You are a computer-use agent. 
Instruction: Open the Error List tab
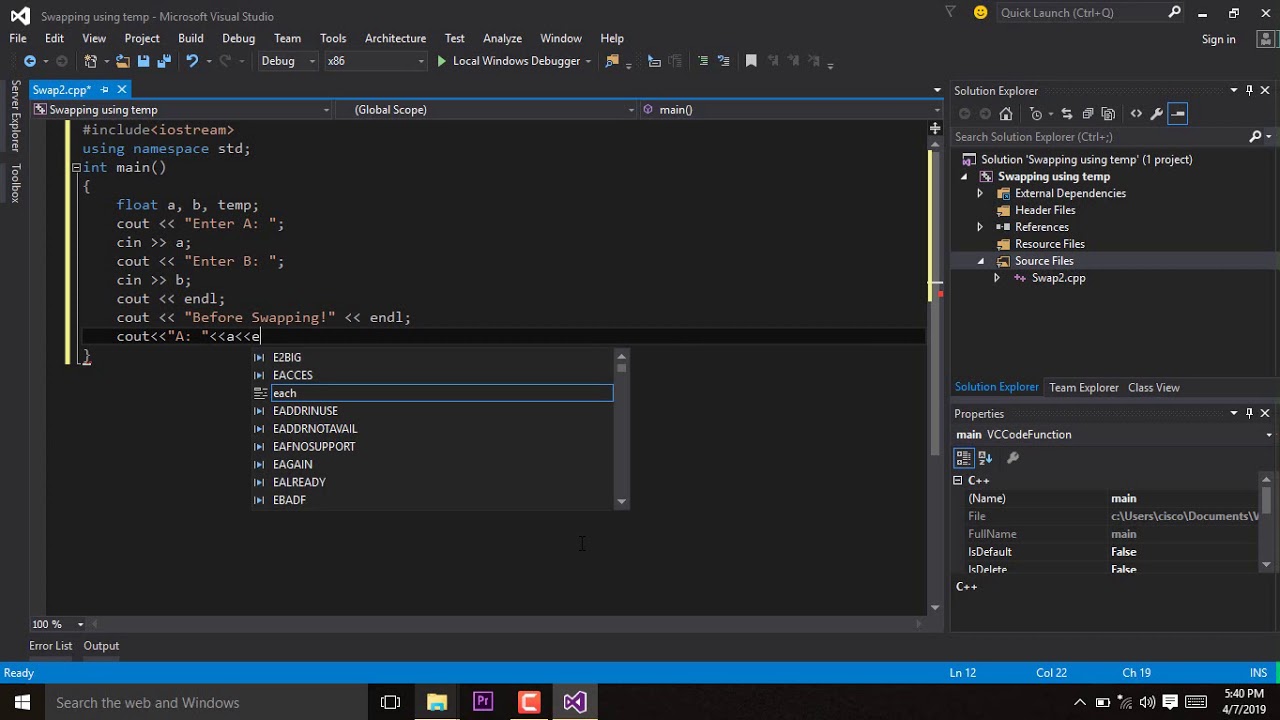51,646
